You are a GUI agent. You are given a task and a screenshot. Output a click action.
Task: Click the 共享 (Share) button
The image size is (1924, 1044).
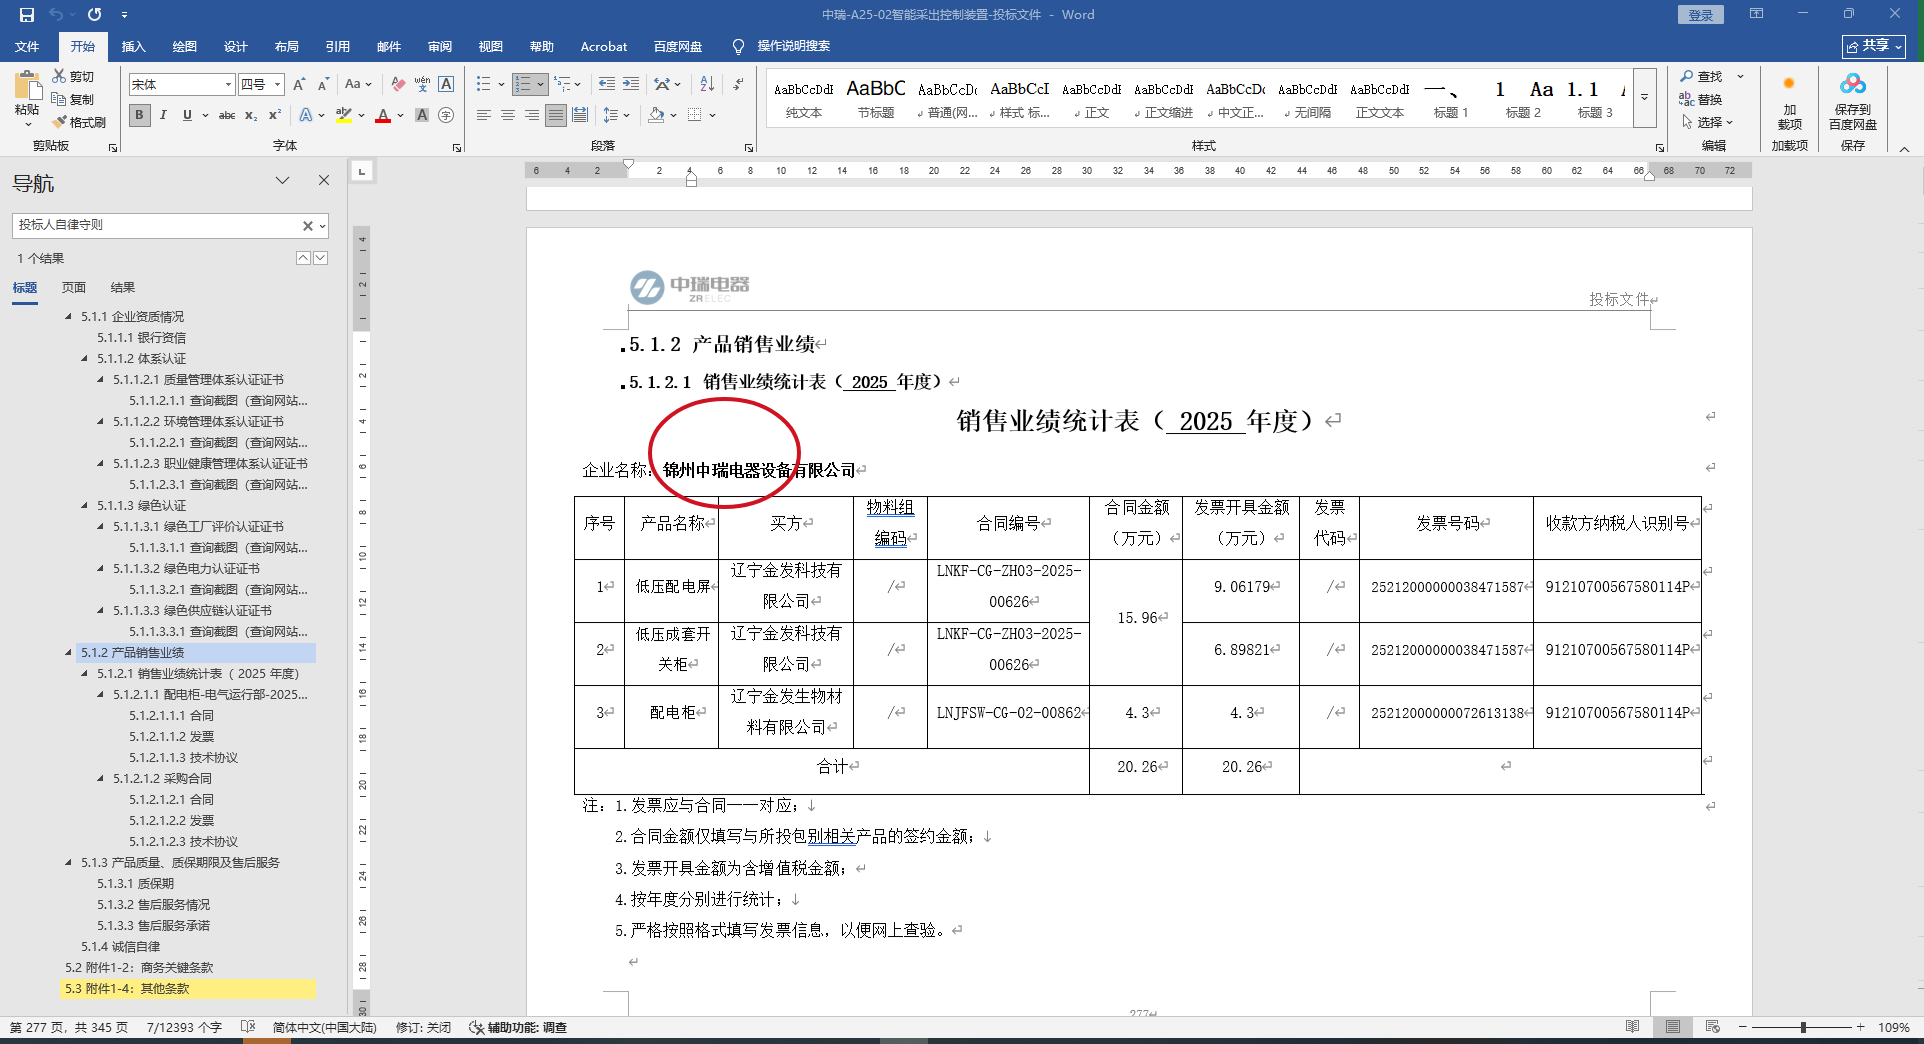pyautogui.click(x=1873, y=46)
